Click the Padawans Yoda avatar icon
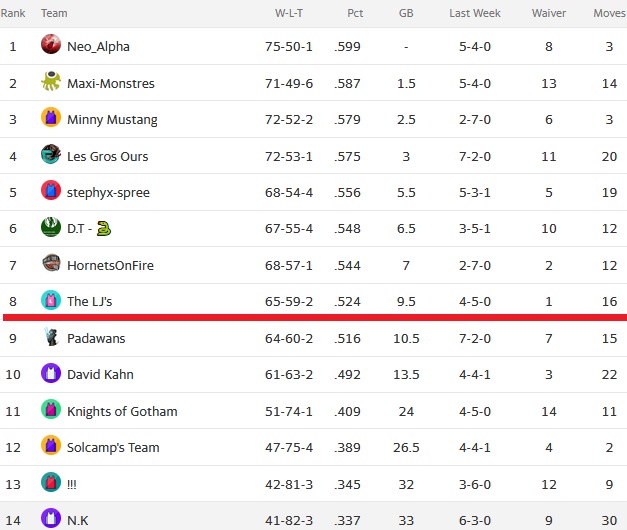The image size is (627, 530). (51, 336)
